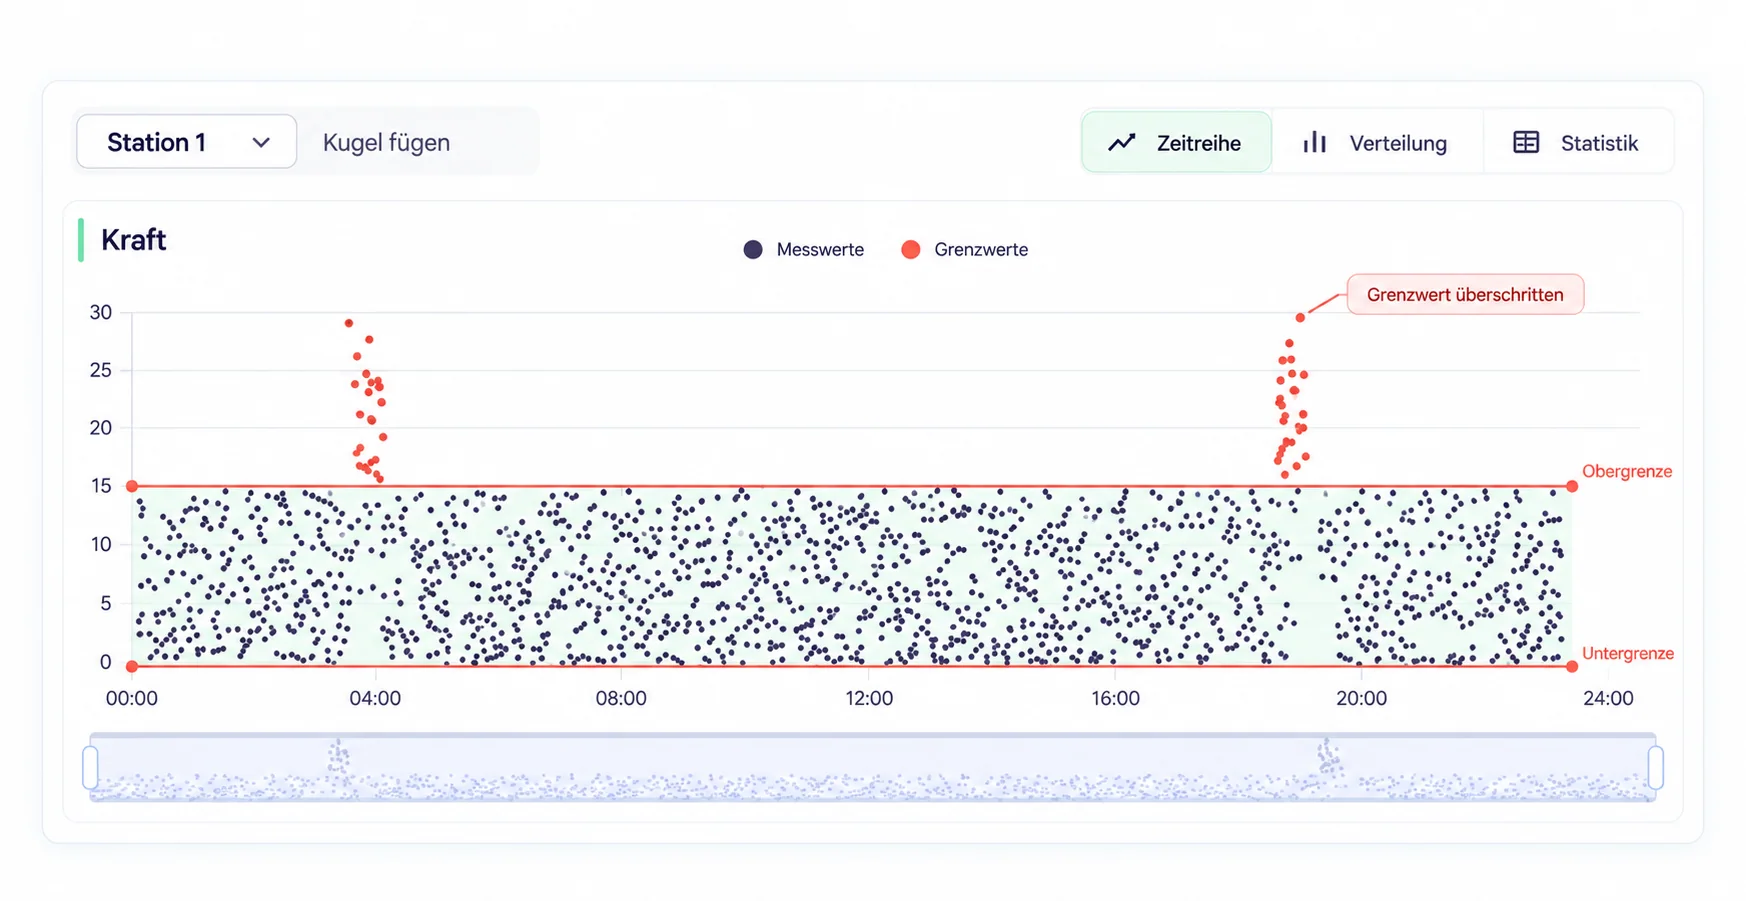Click the right handle of range slider
The height and width of the screenshot is (901, 1746).
point(1656,768)
